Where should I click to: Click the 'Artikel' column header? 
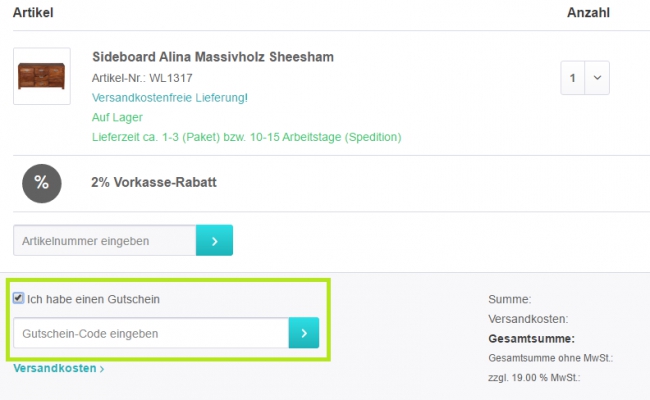pos(33,13)
